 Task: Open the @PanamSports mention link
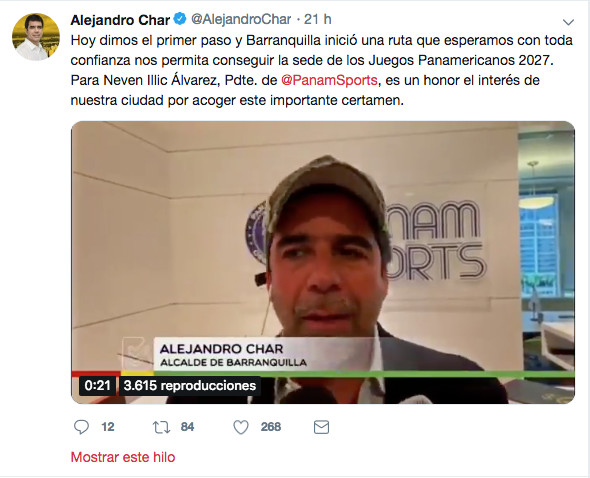(x=329, y=80)
